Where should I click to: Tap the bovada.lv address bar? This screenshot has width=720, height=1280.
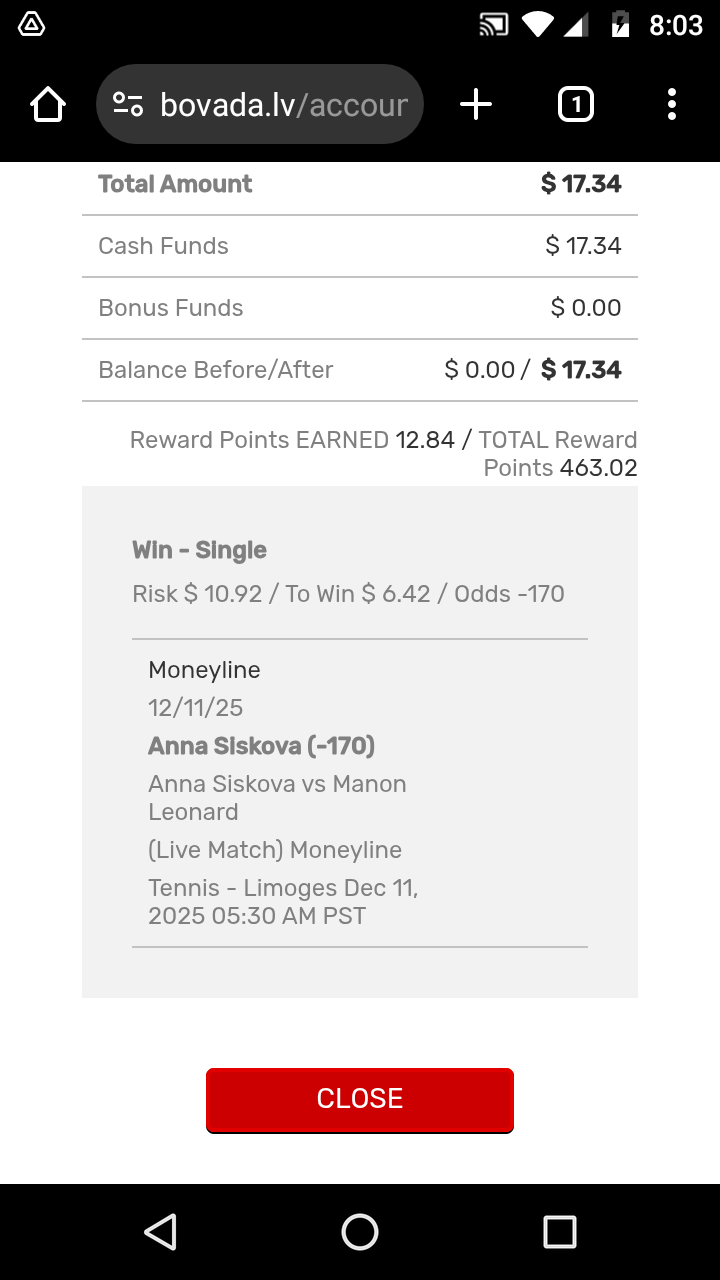pos(283,104)
